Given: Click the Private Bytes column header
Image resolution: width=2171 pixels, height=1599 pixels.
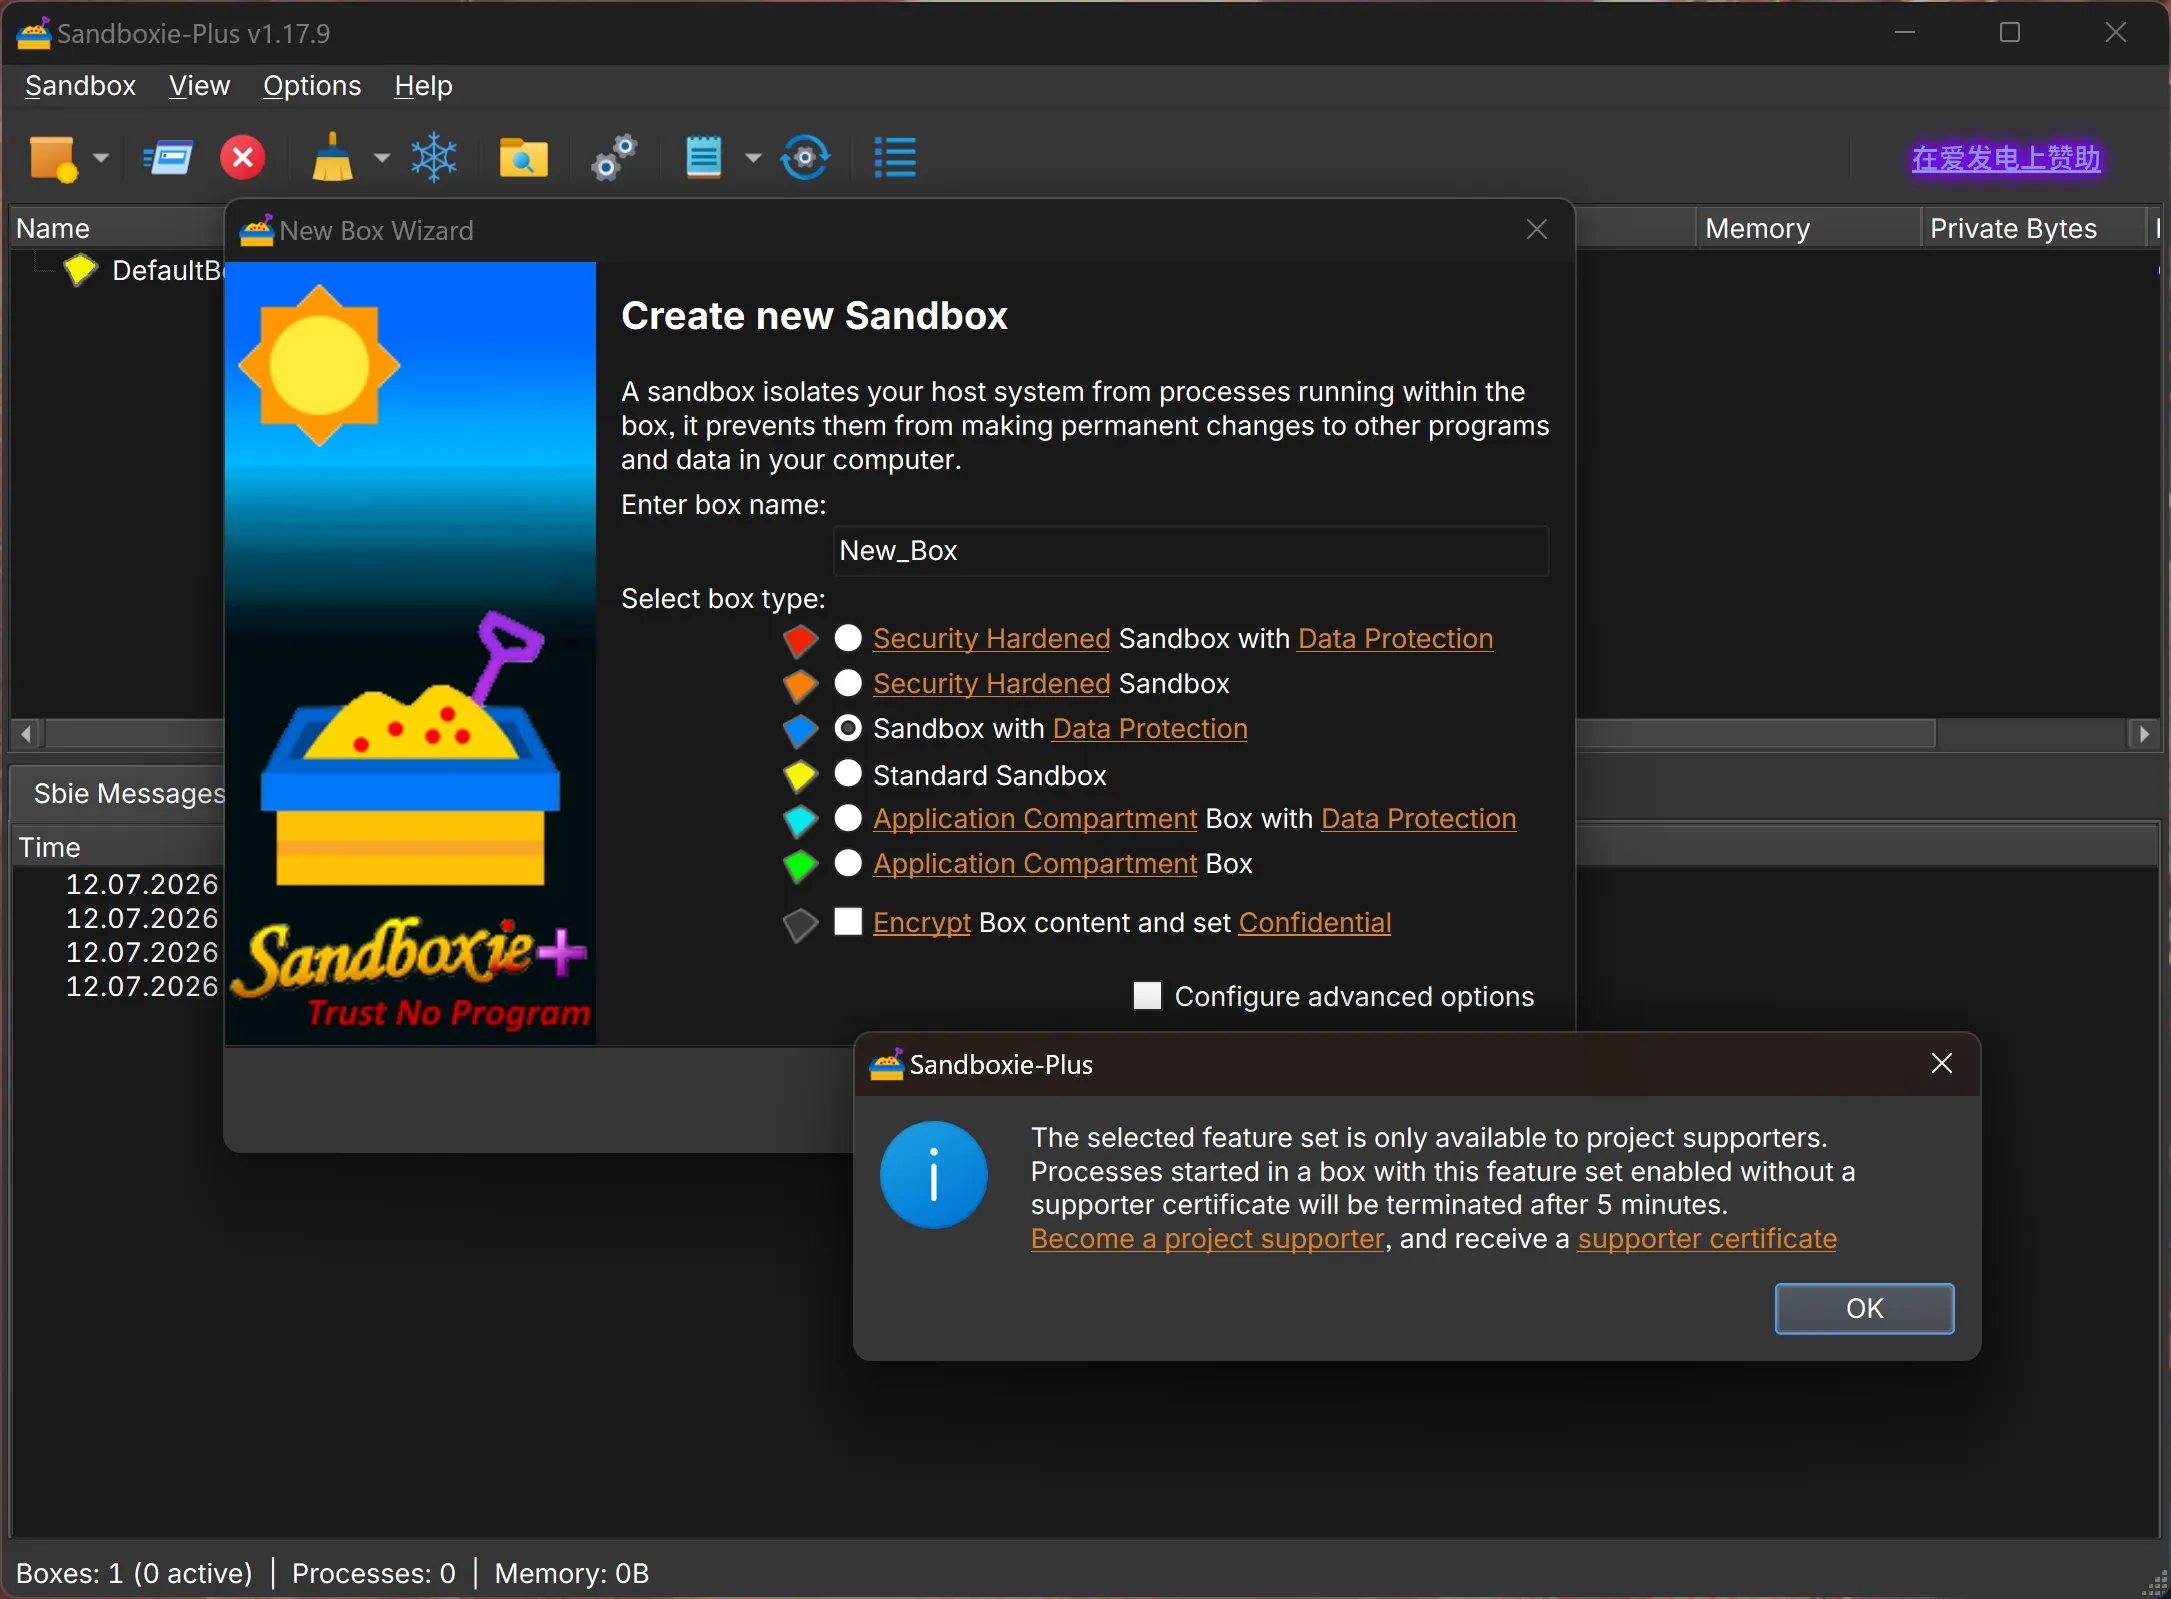Looking at the screenshot, I should point(2033,228).
